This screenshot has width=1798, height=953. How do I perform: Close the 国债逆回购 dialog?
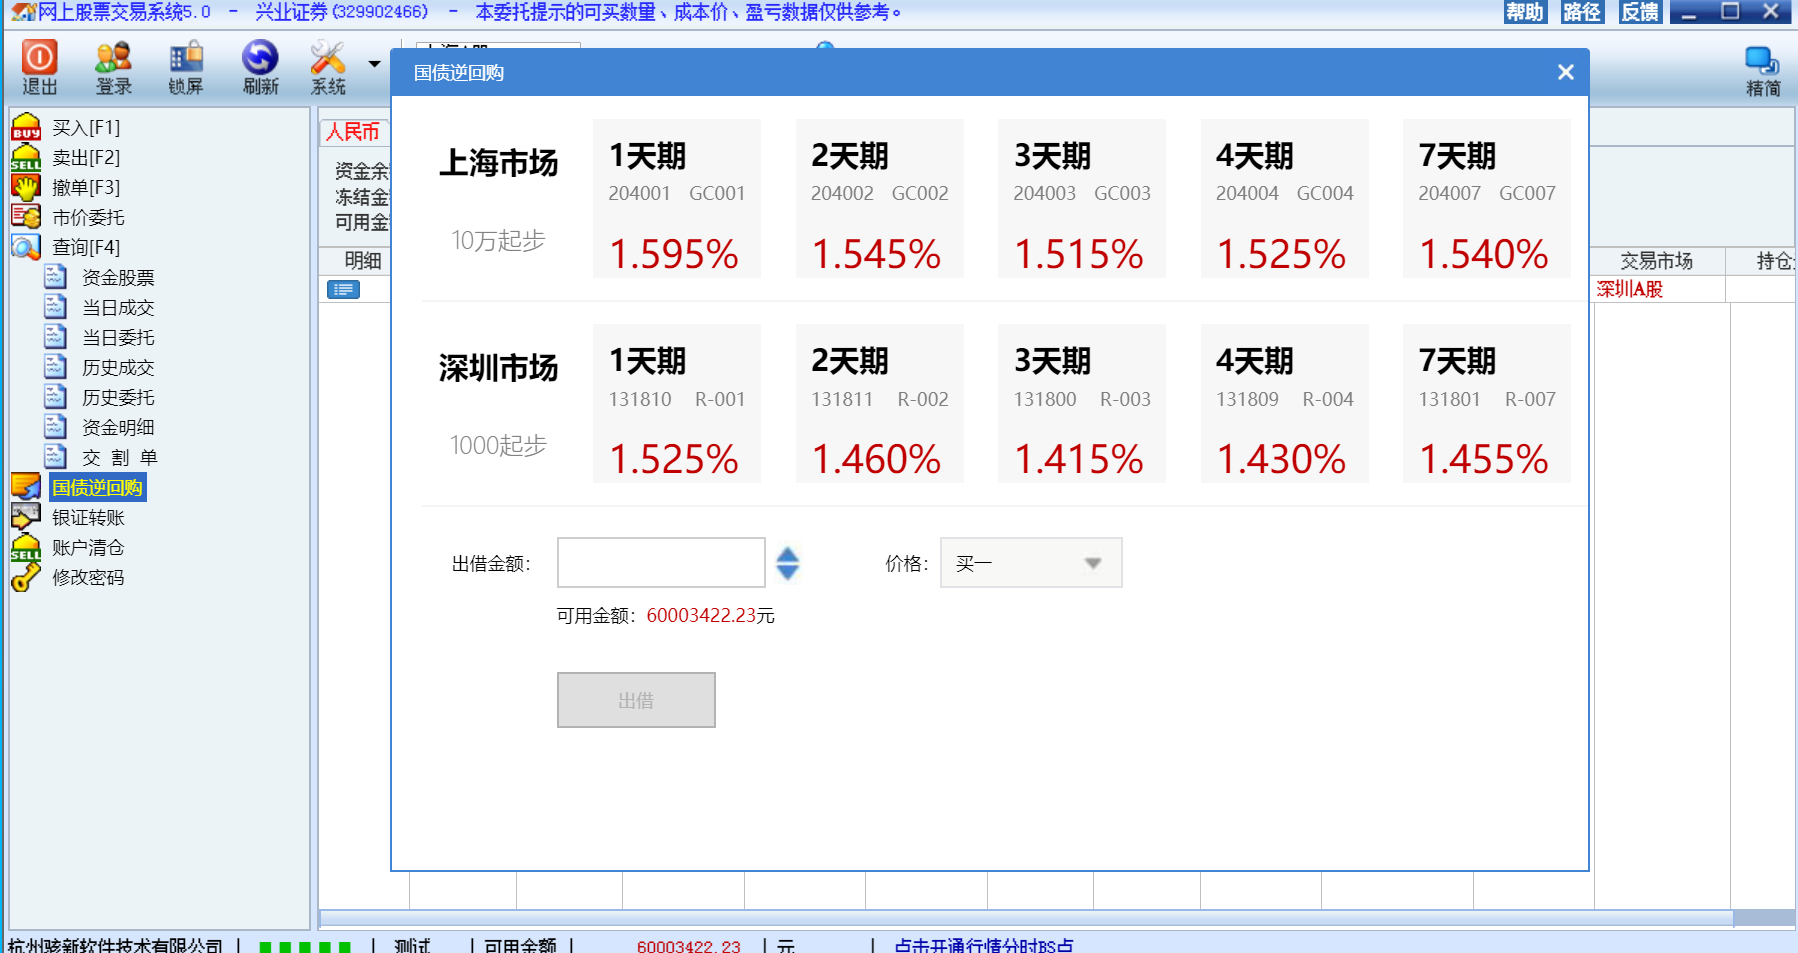(1565, 72)
